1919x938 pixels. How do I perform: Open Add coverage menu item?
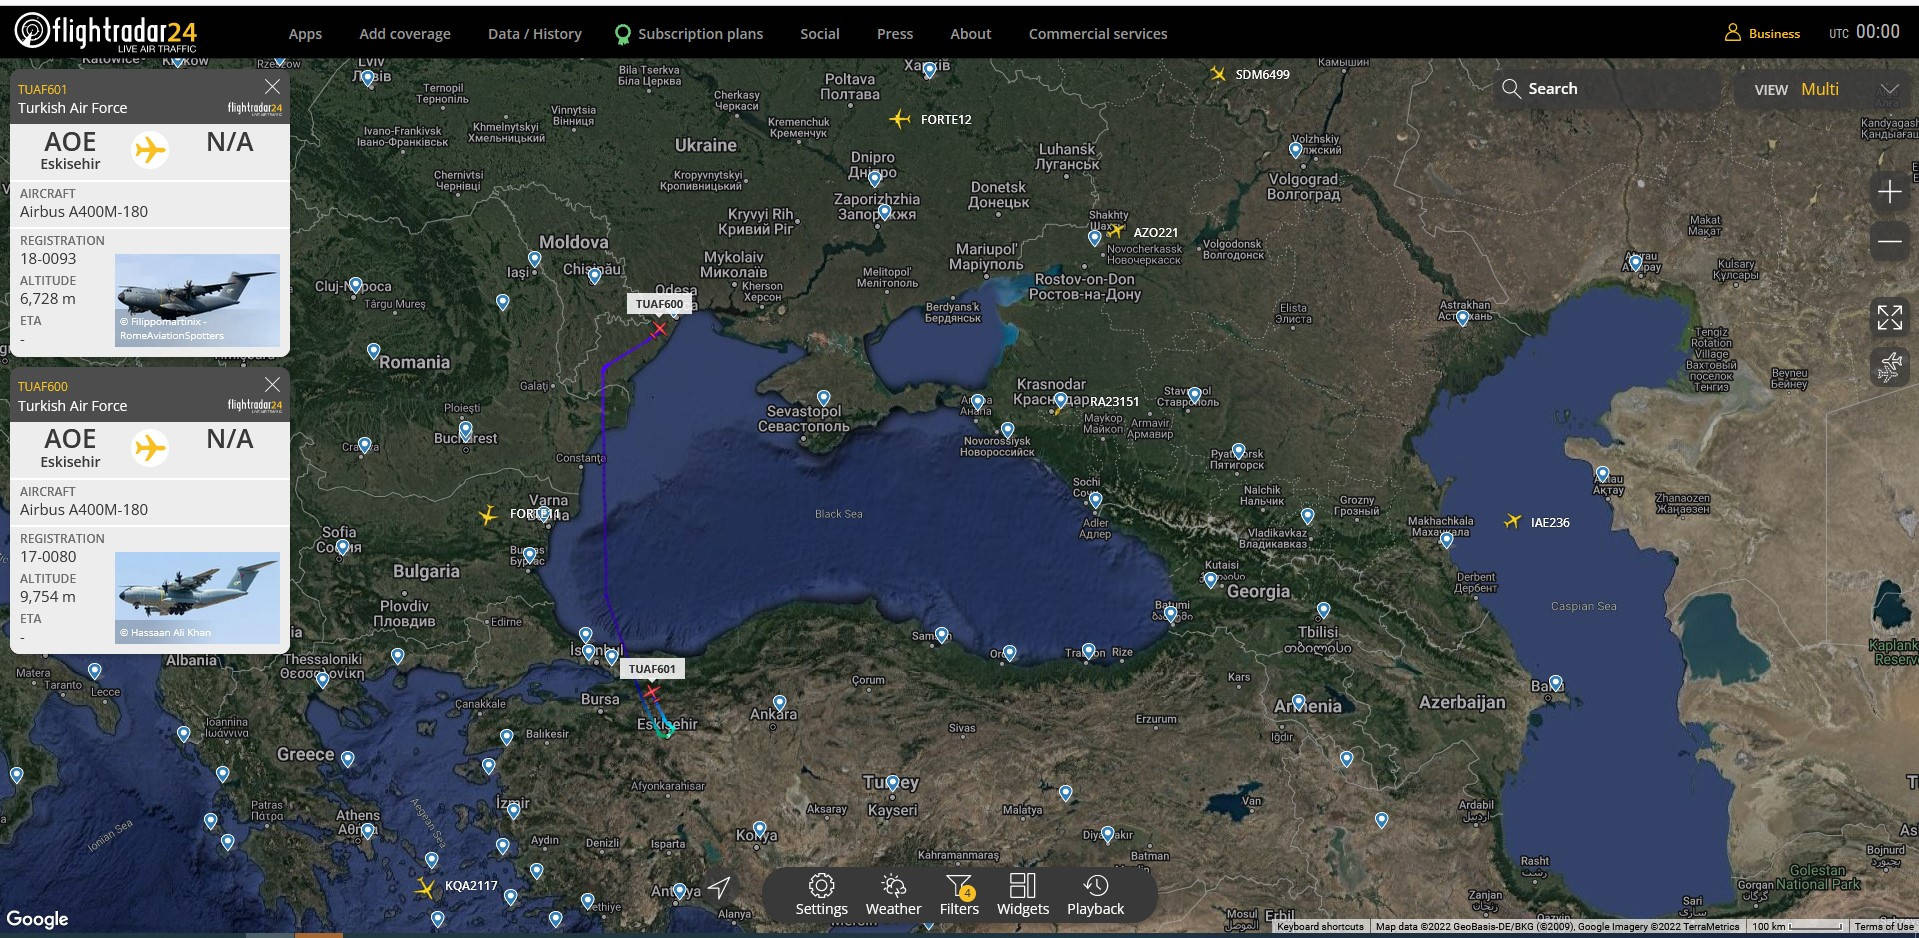tap(405, 34)
